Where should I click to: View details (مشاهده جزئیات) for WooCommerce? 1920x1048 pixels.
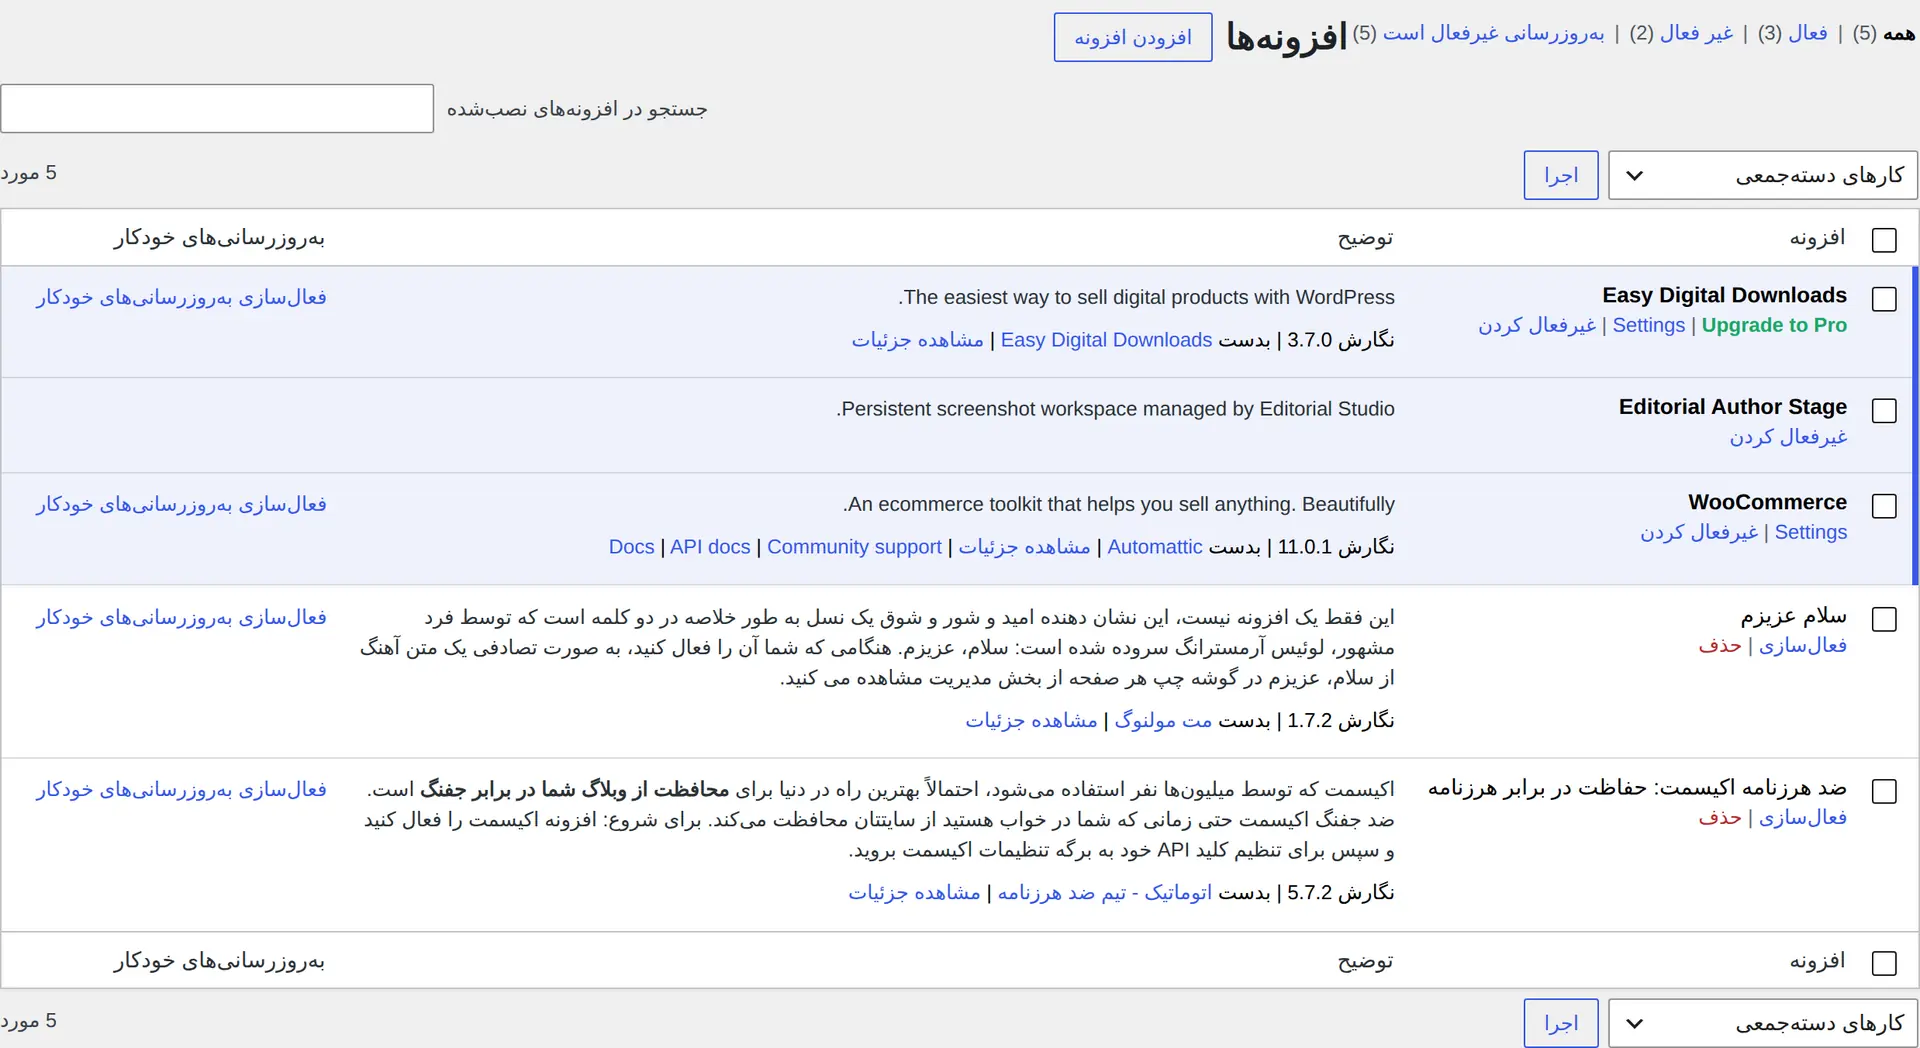click(1025, 548)
